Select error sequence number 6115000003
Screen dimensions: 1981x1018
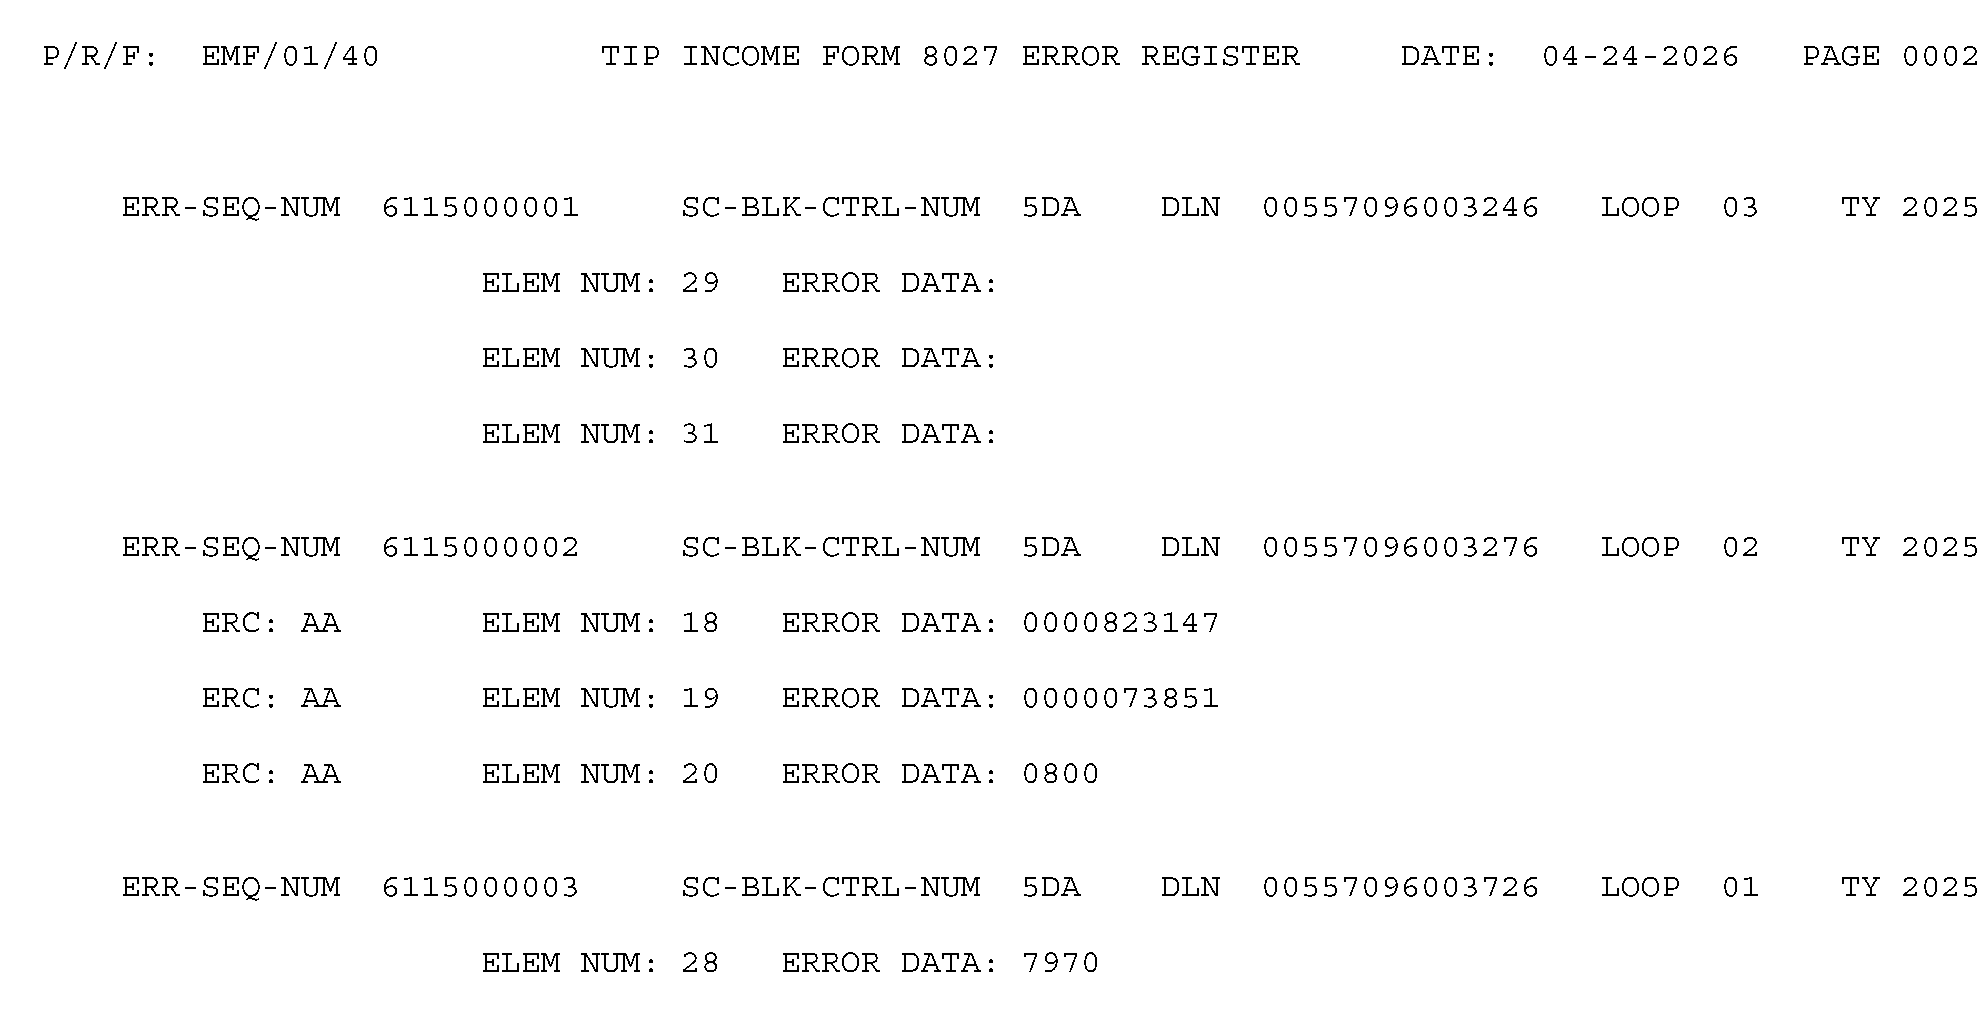click(480, 888)
